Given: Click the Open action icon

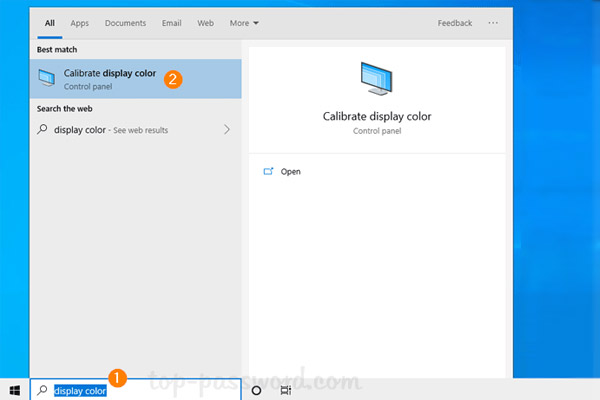Looking at the screenshot, I should pos(268,171).
